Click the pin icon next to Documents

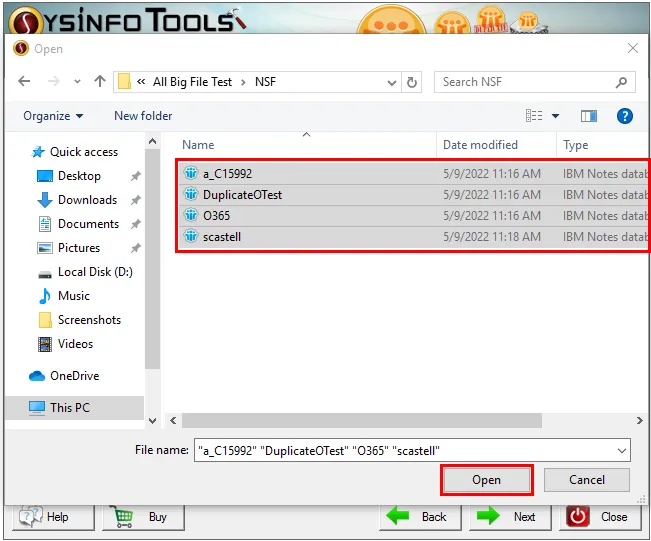(x=135, y=224)
